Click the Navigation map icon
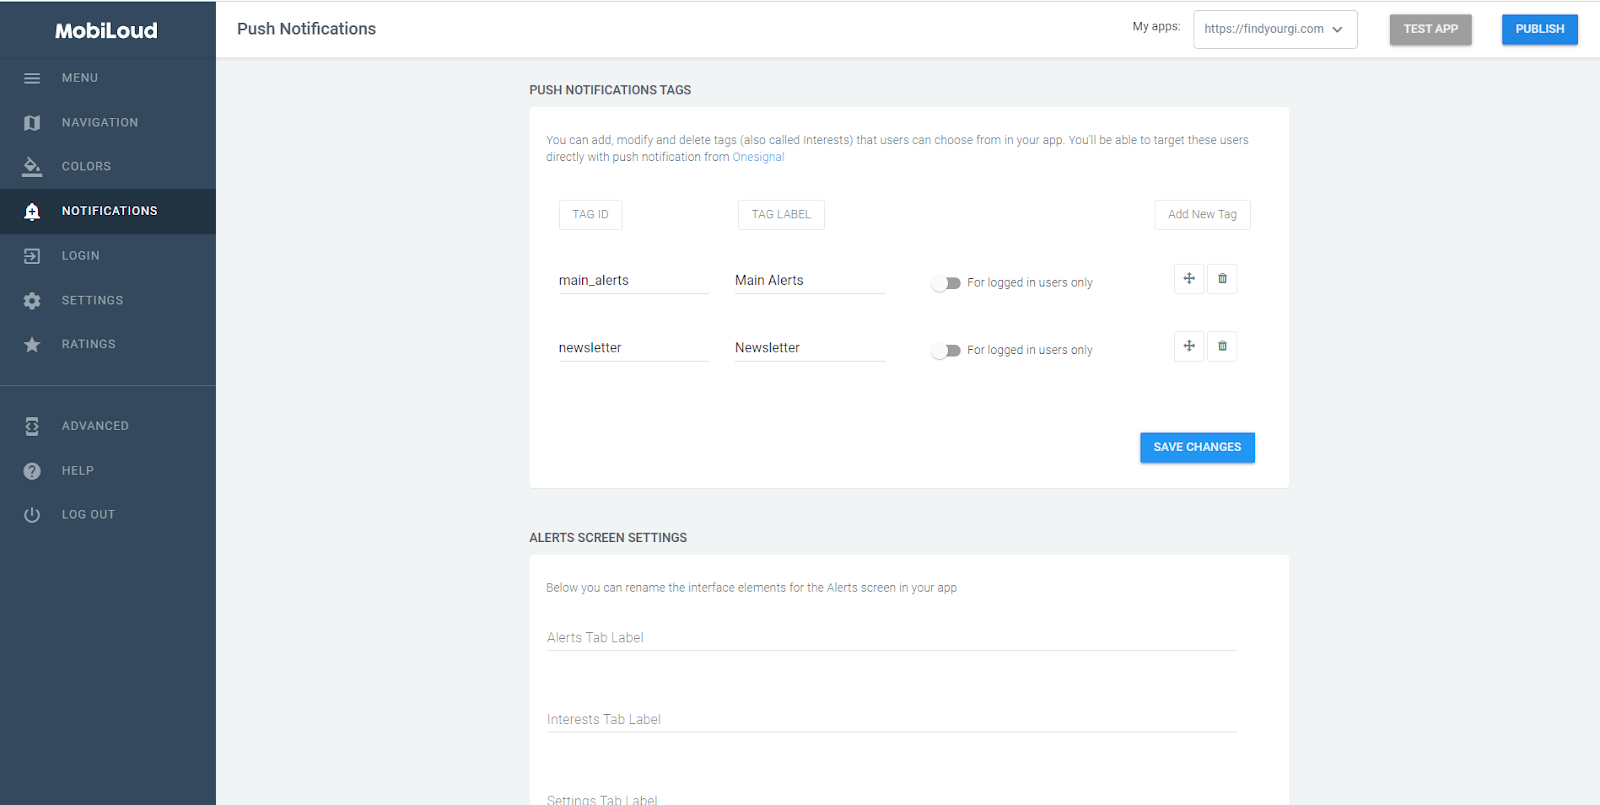 (32, 123)
